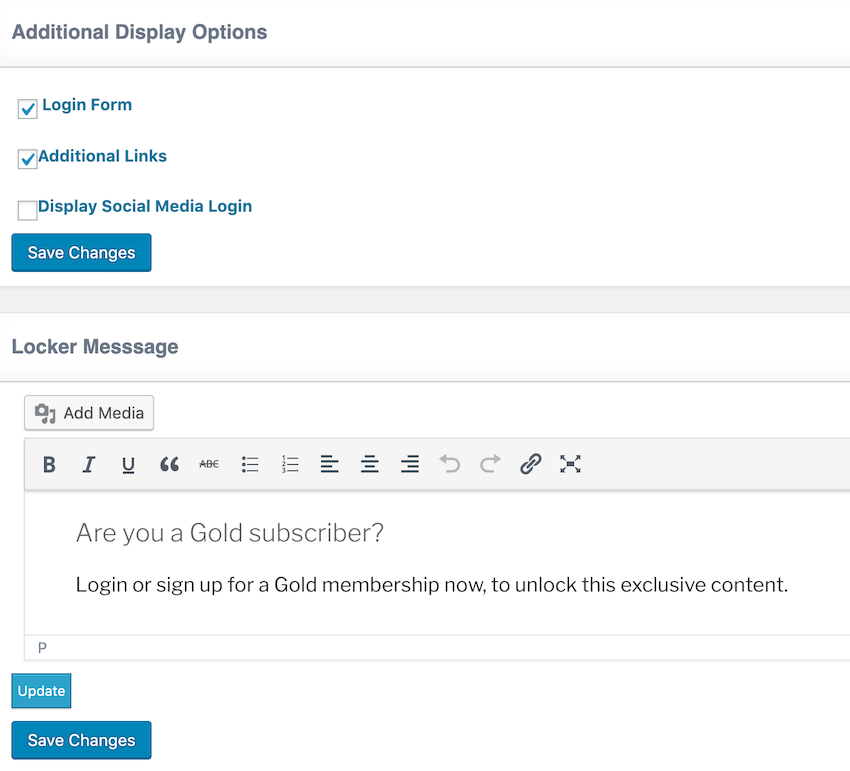Insert a link using the chain icon
Screen dimensions: 850x771
[531, 465]
